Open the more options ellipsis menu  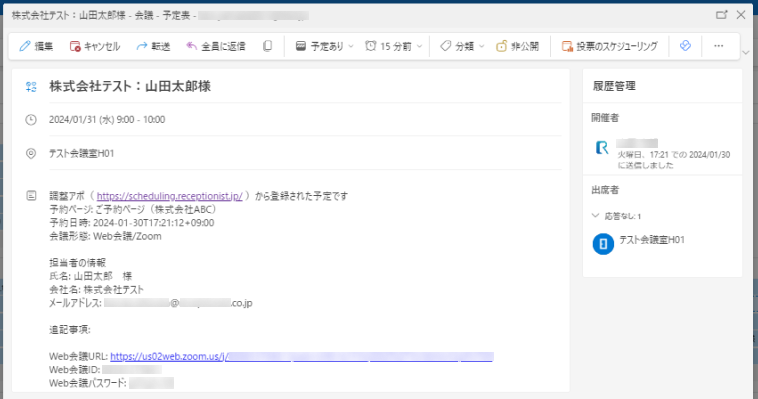pyautogui.click(x=719, y=46)
